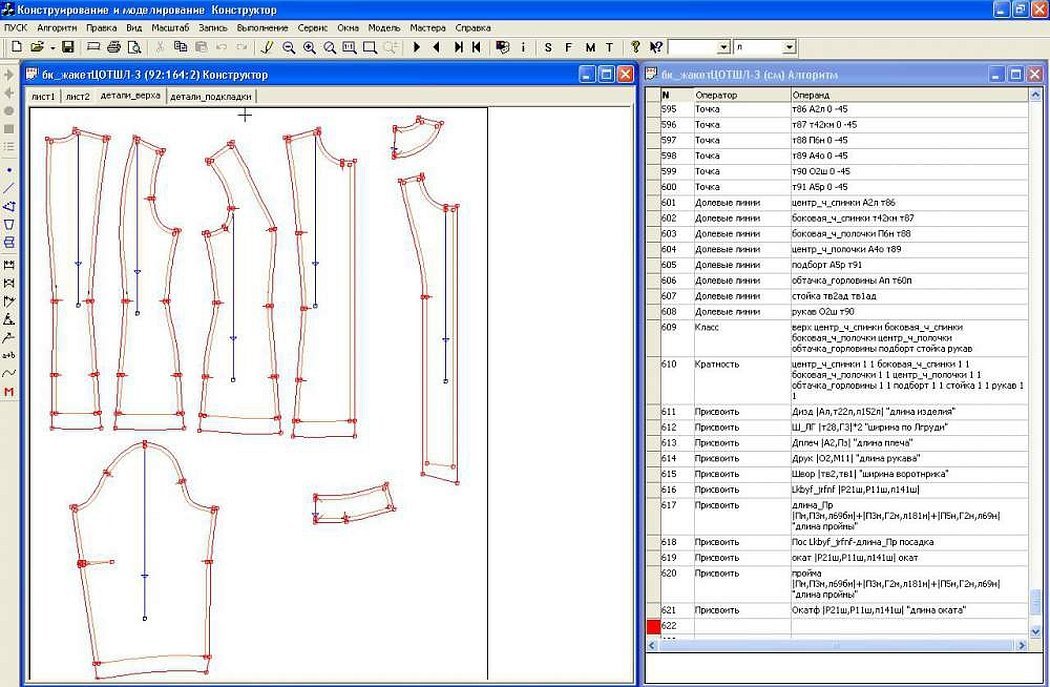Select the Angle measurement tool in left sidebar
This screenshot has height=687, width=1050.
[9, 319]
